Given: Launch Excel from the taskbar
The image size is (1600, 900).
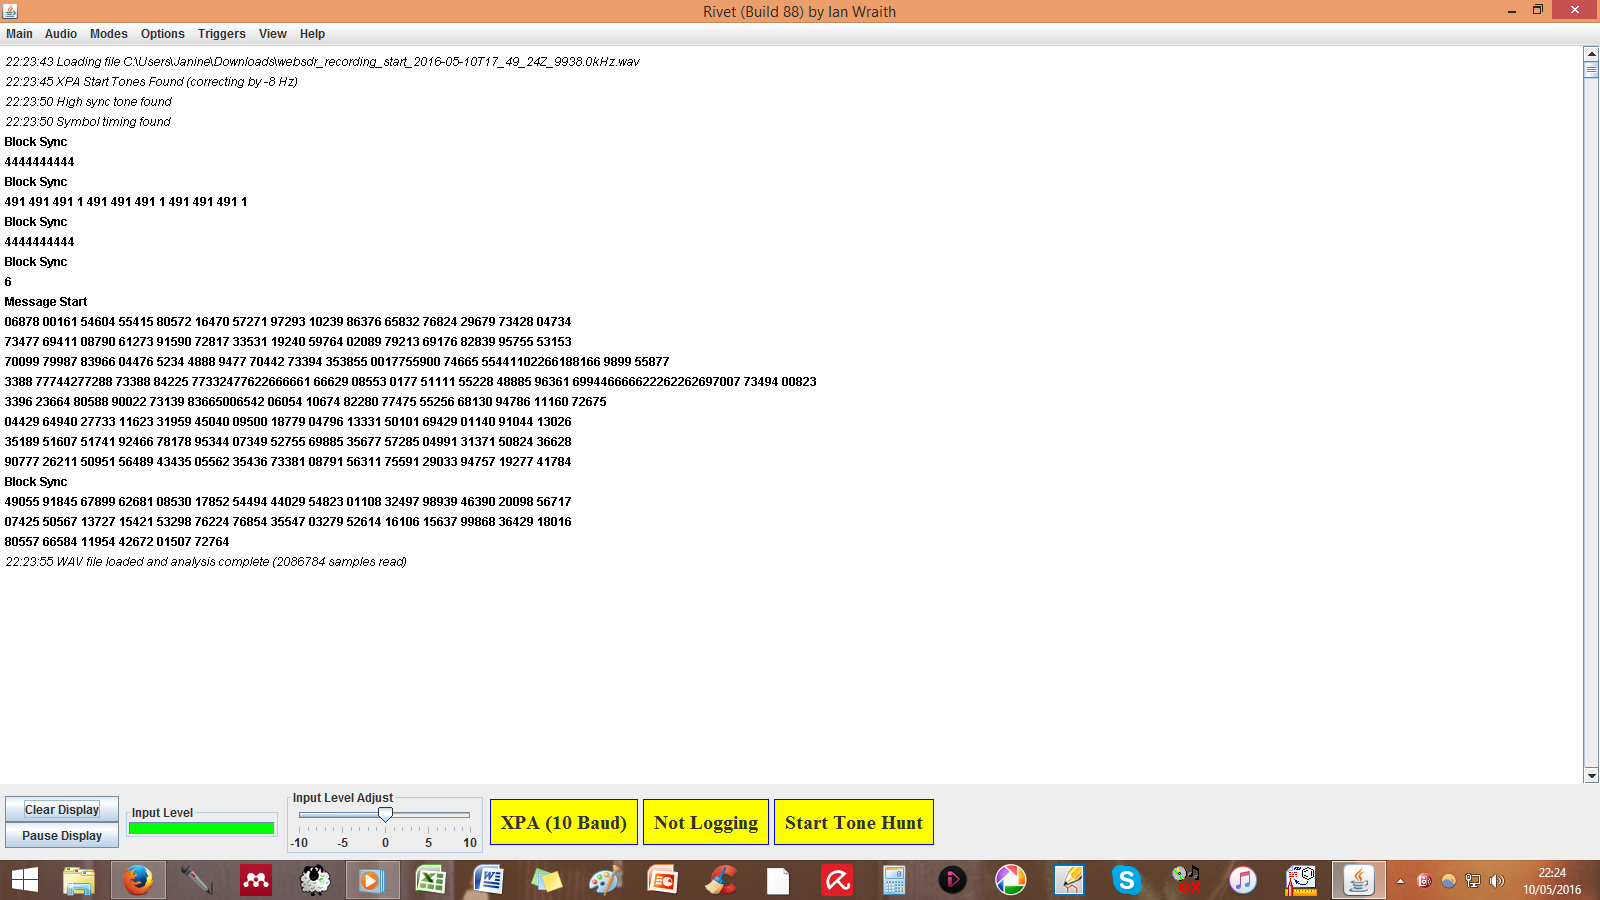Looking at the screenshot, I should pyautogui.click(x=431, y=880).
